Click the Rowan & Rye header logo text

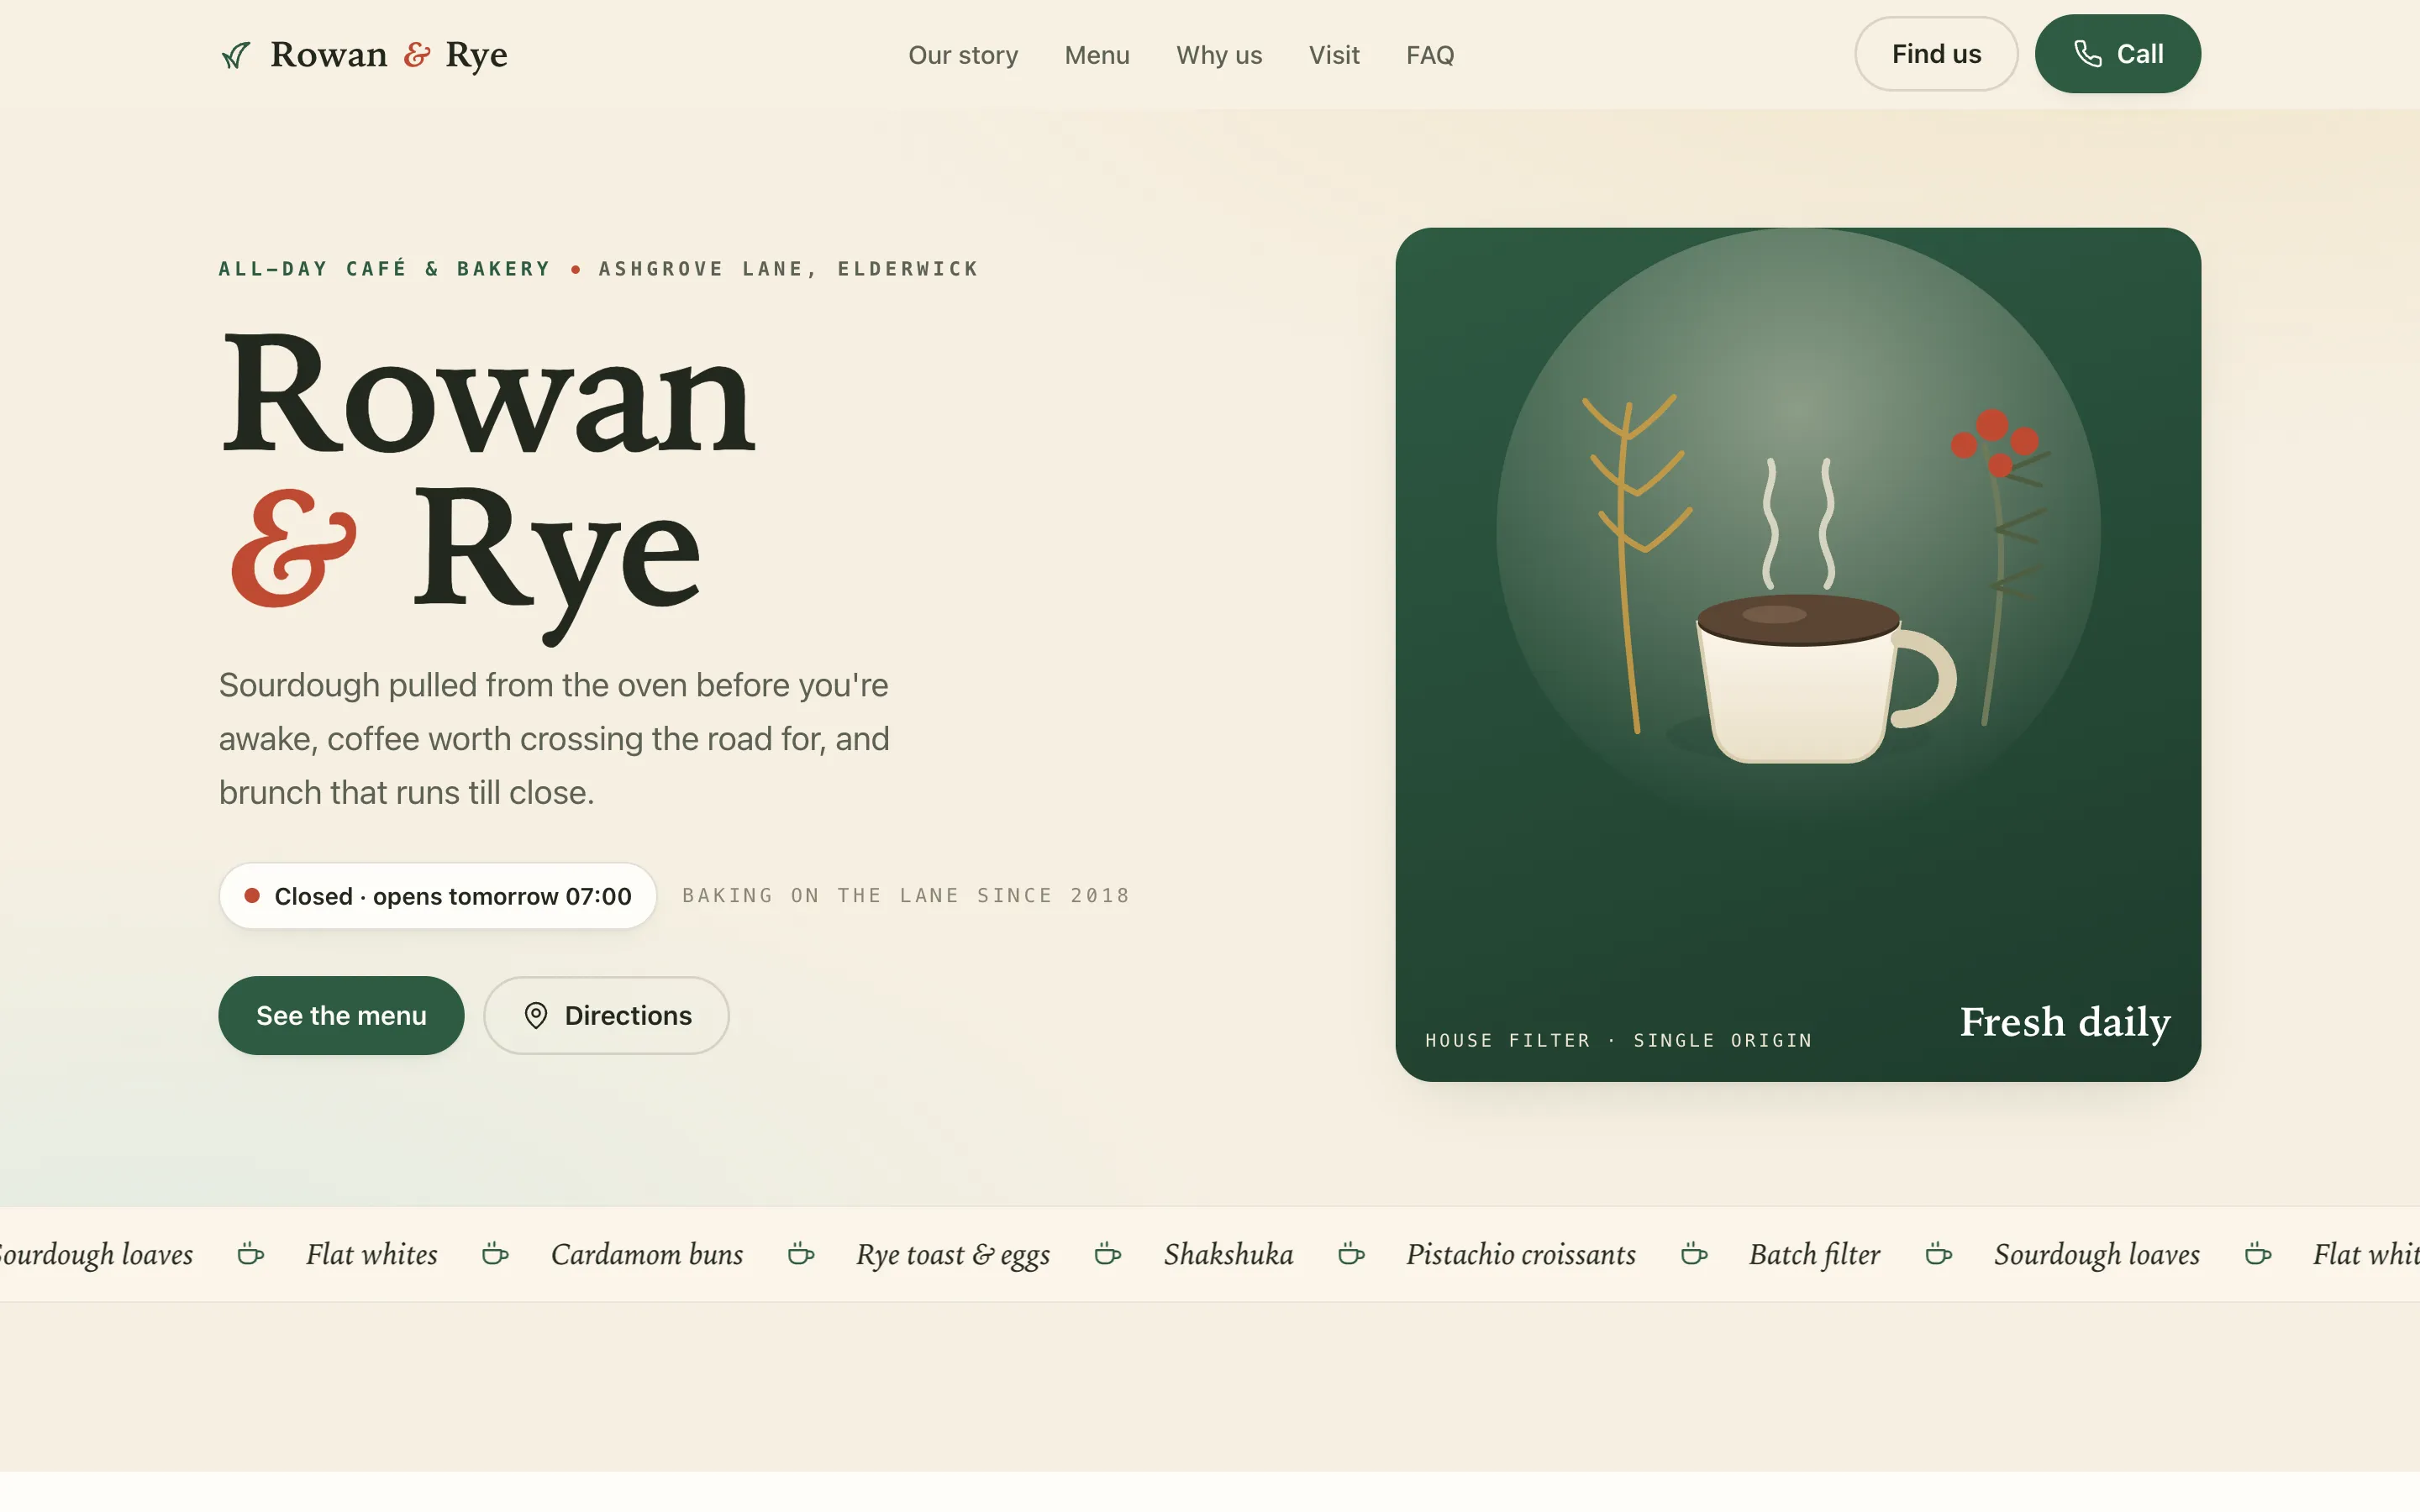point(389,55)
